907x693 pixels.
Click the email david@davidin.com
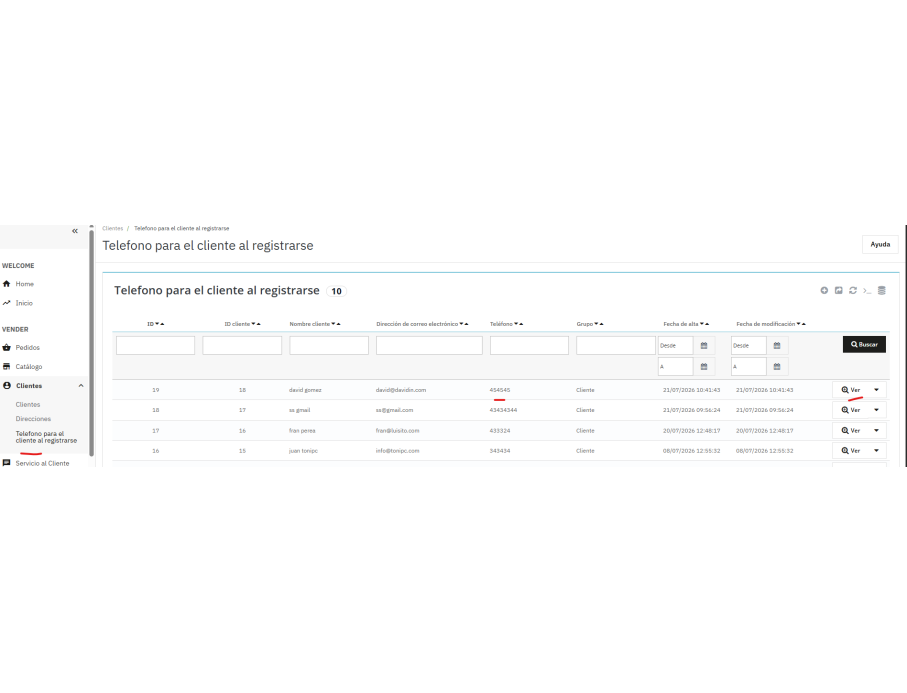coord(401,390)
